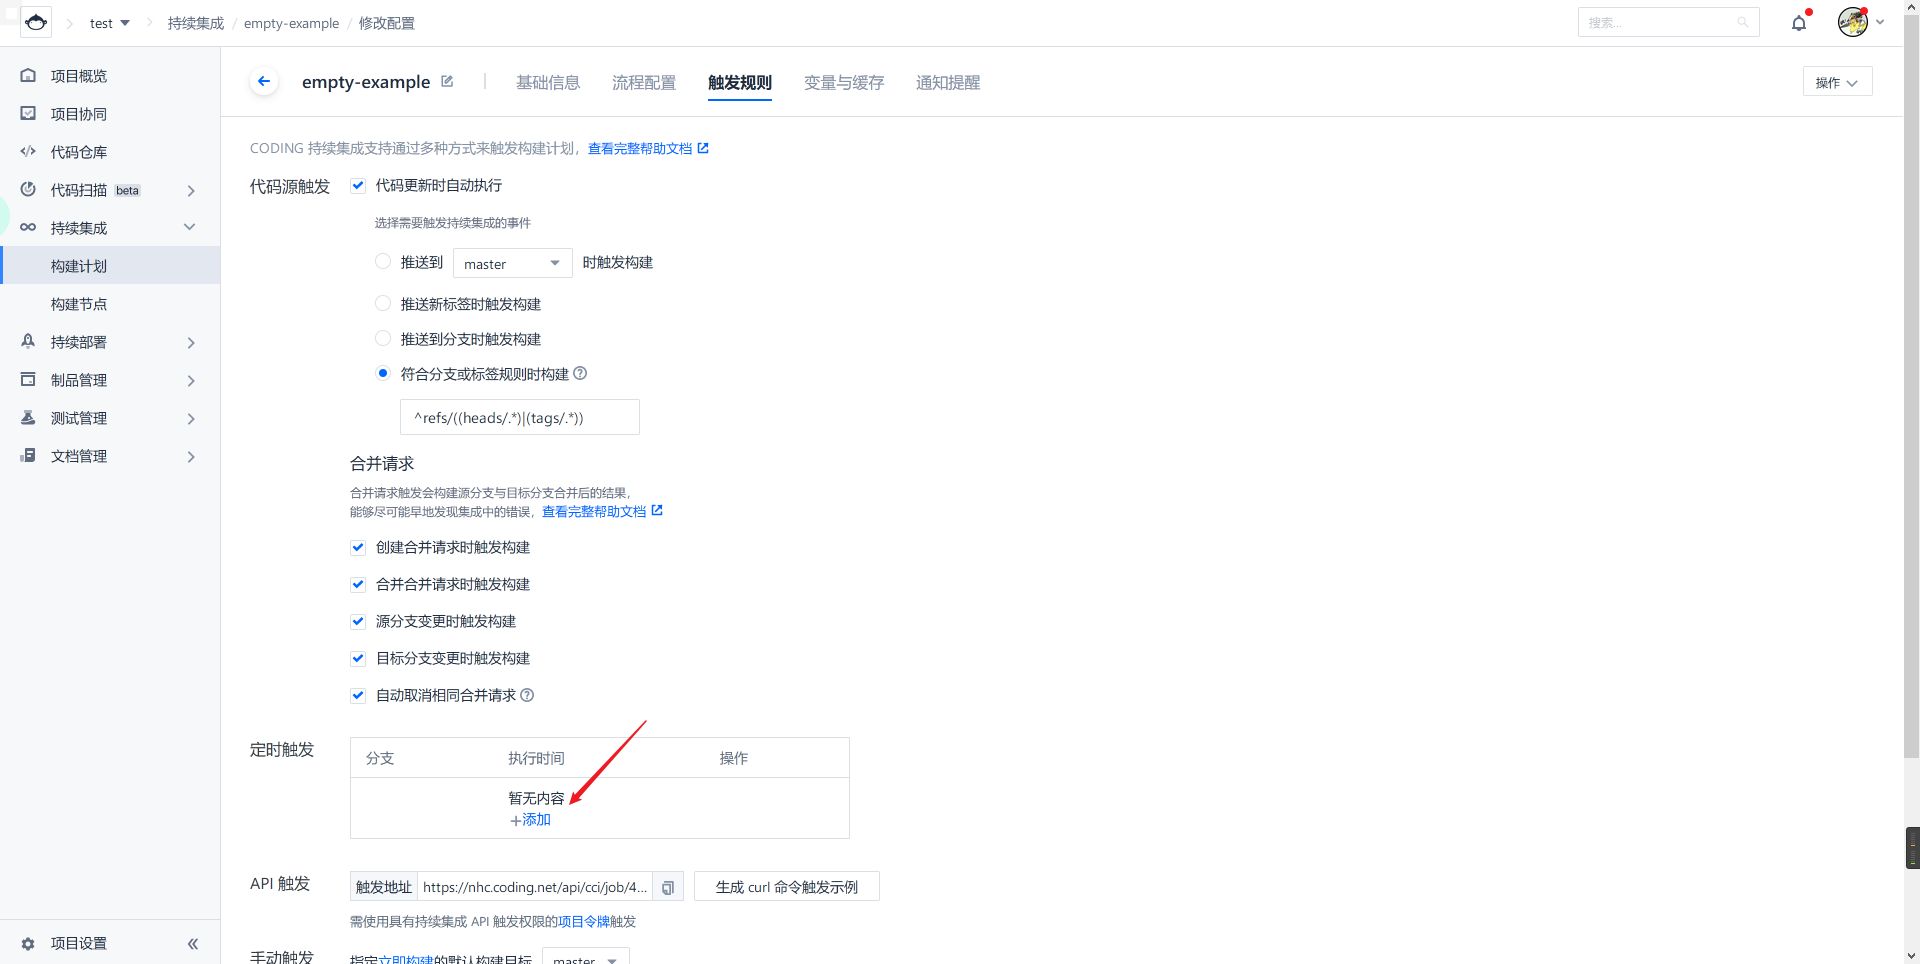
Task: Open the master branch dropdown
Action: pyautogui.click(x=512, y=263)
